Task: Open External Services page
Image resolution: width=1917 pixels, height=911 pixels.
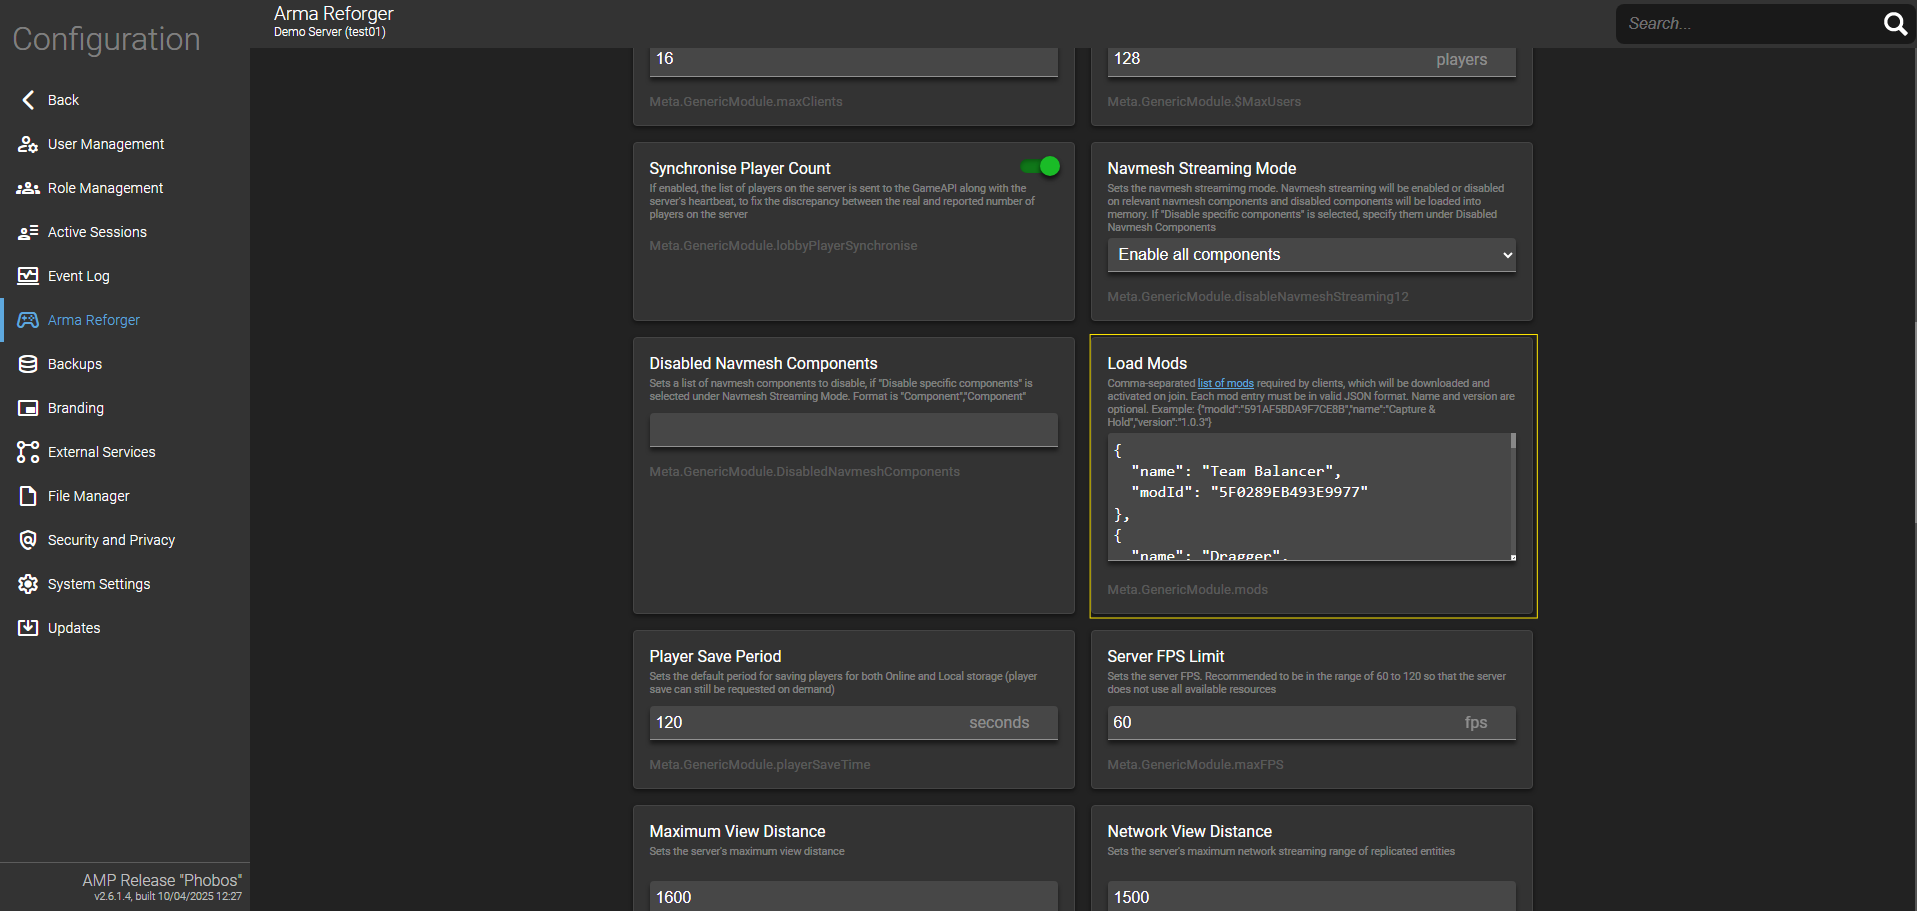Action: click(125, 452)
